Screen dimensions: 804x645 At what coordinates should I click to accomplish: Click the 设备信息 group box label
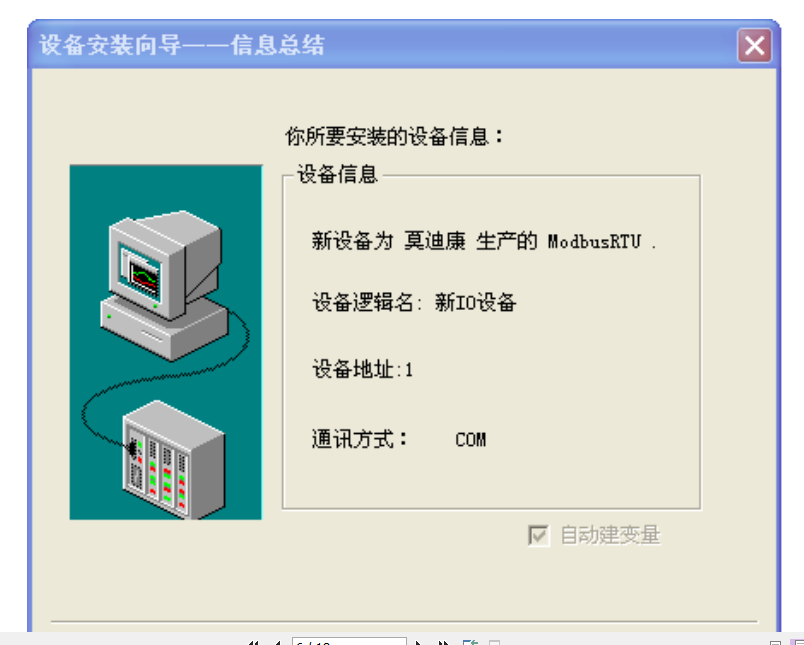tap(337, 174)
